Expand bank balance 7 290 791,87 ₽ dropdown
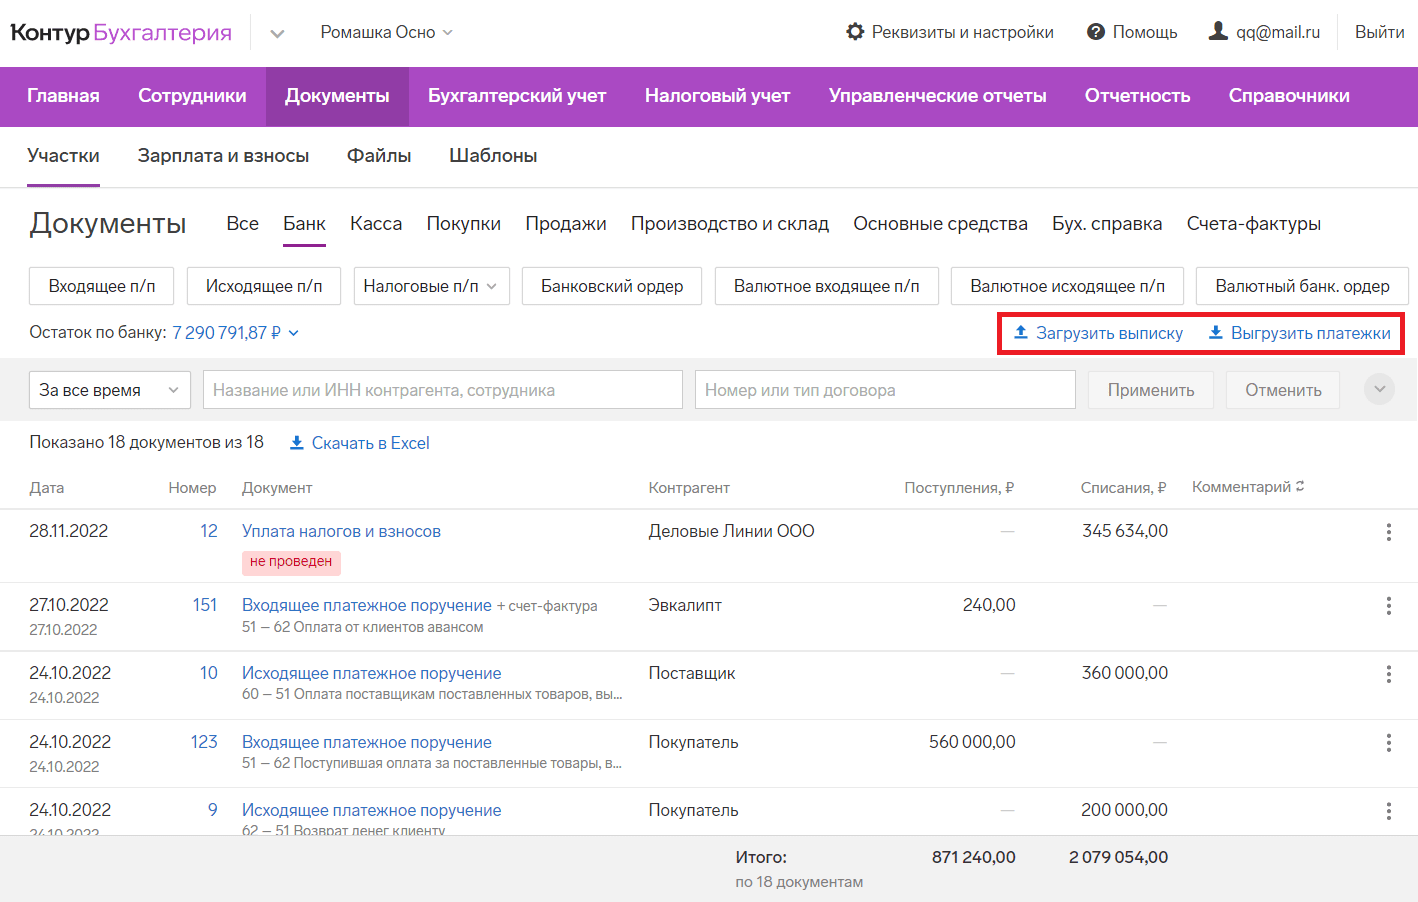The image size is (1418, 902). click(236, 333)
